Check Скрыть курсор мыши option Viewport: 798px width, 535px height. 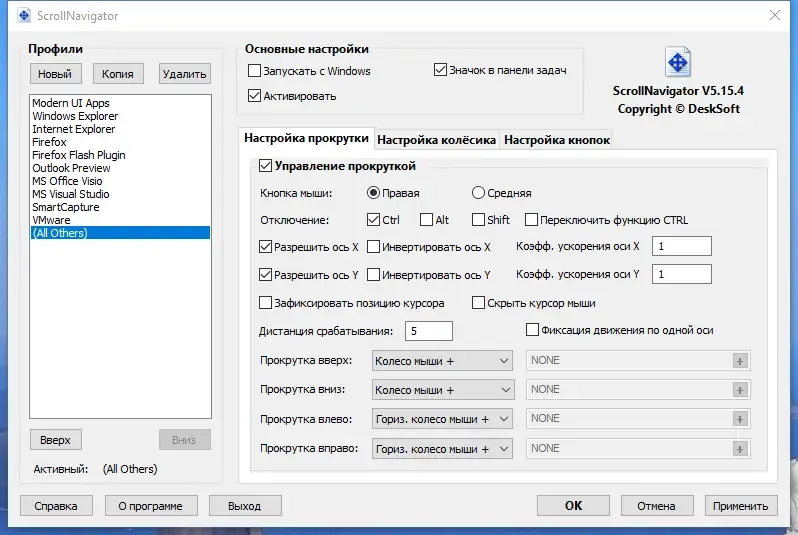[478, 303]
